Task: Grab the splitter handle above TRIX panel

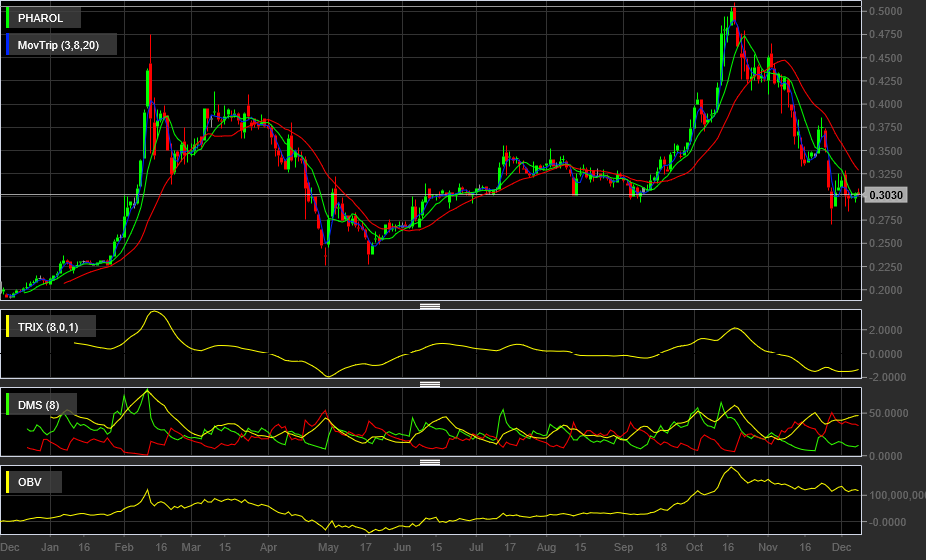Action: click(x=430, y=306)
